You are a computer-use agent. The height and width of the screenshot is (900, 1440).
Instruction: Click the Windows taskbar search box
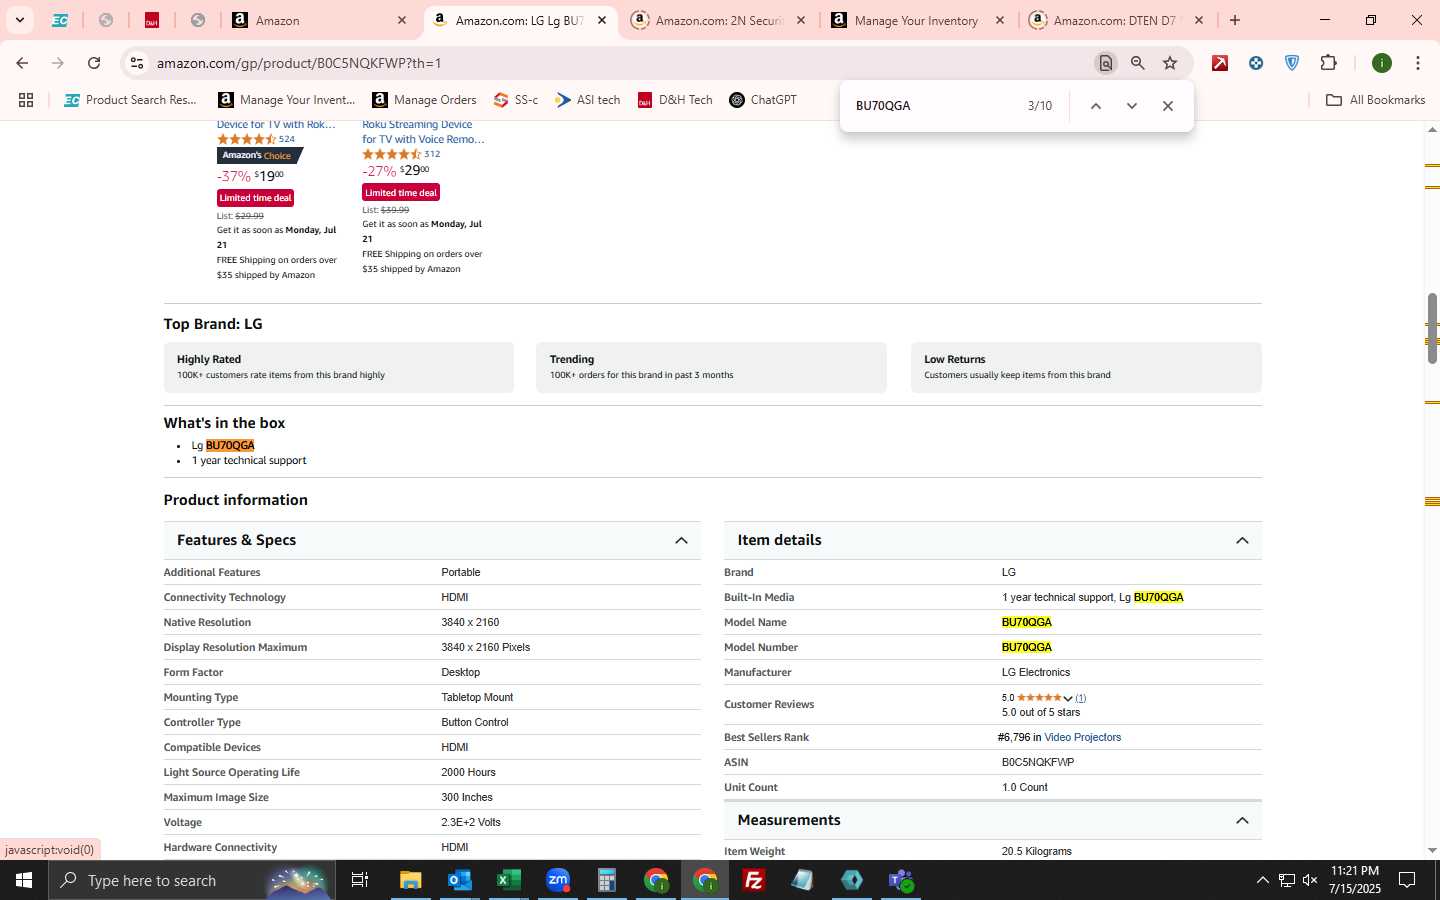click(x=191, y=880)
